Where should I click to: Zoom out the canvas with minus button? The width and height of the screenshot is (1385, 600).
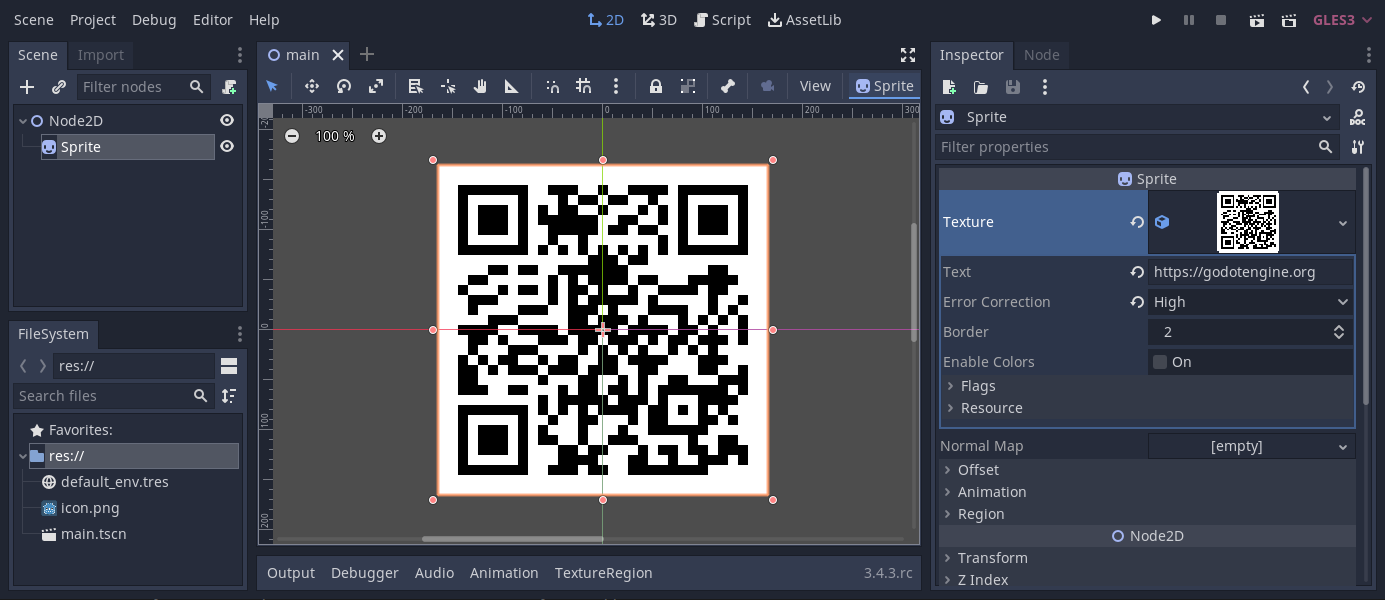pos(292,136)
